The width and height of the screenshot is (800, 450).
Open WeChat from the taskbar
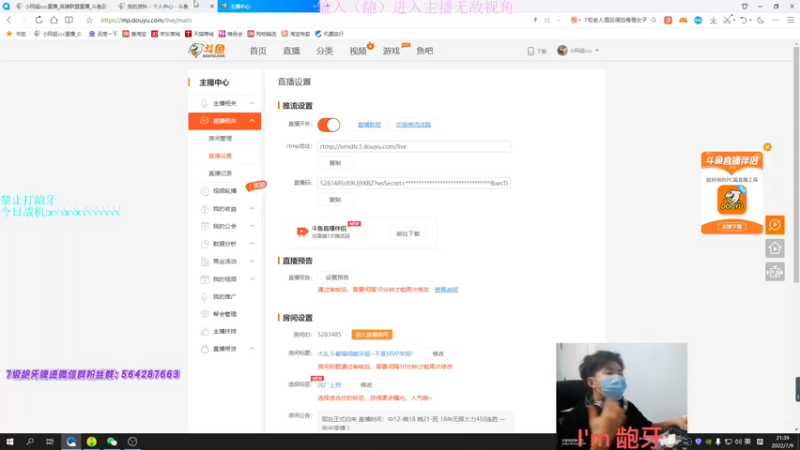click(112, 441)
